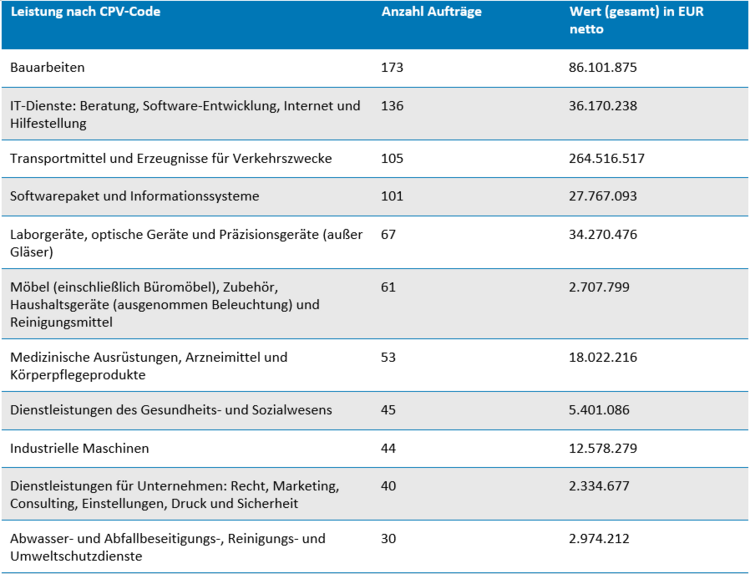Image resolution: width=750 pixels, height=574 pixels.
Task: Click 'Dienstleistungen des Gesundheits- und Sozialwesens' cell
Action: 170,410
